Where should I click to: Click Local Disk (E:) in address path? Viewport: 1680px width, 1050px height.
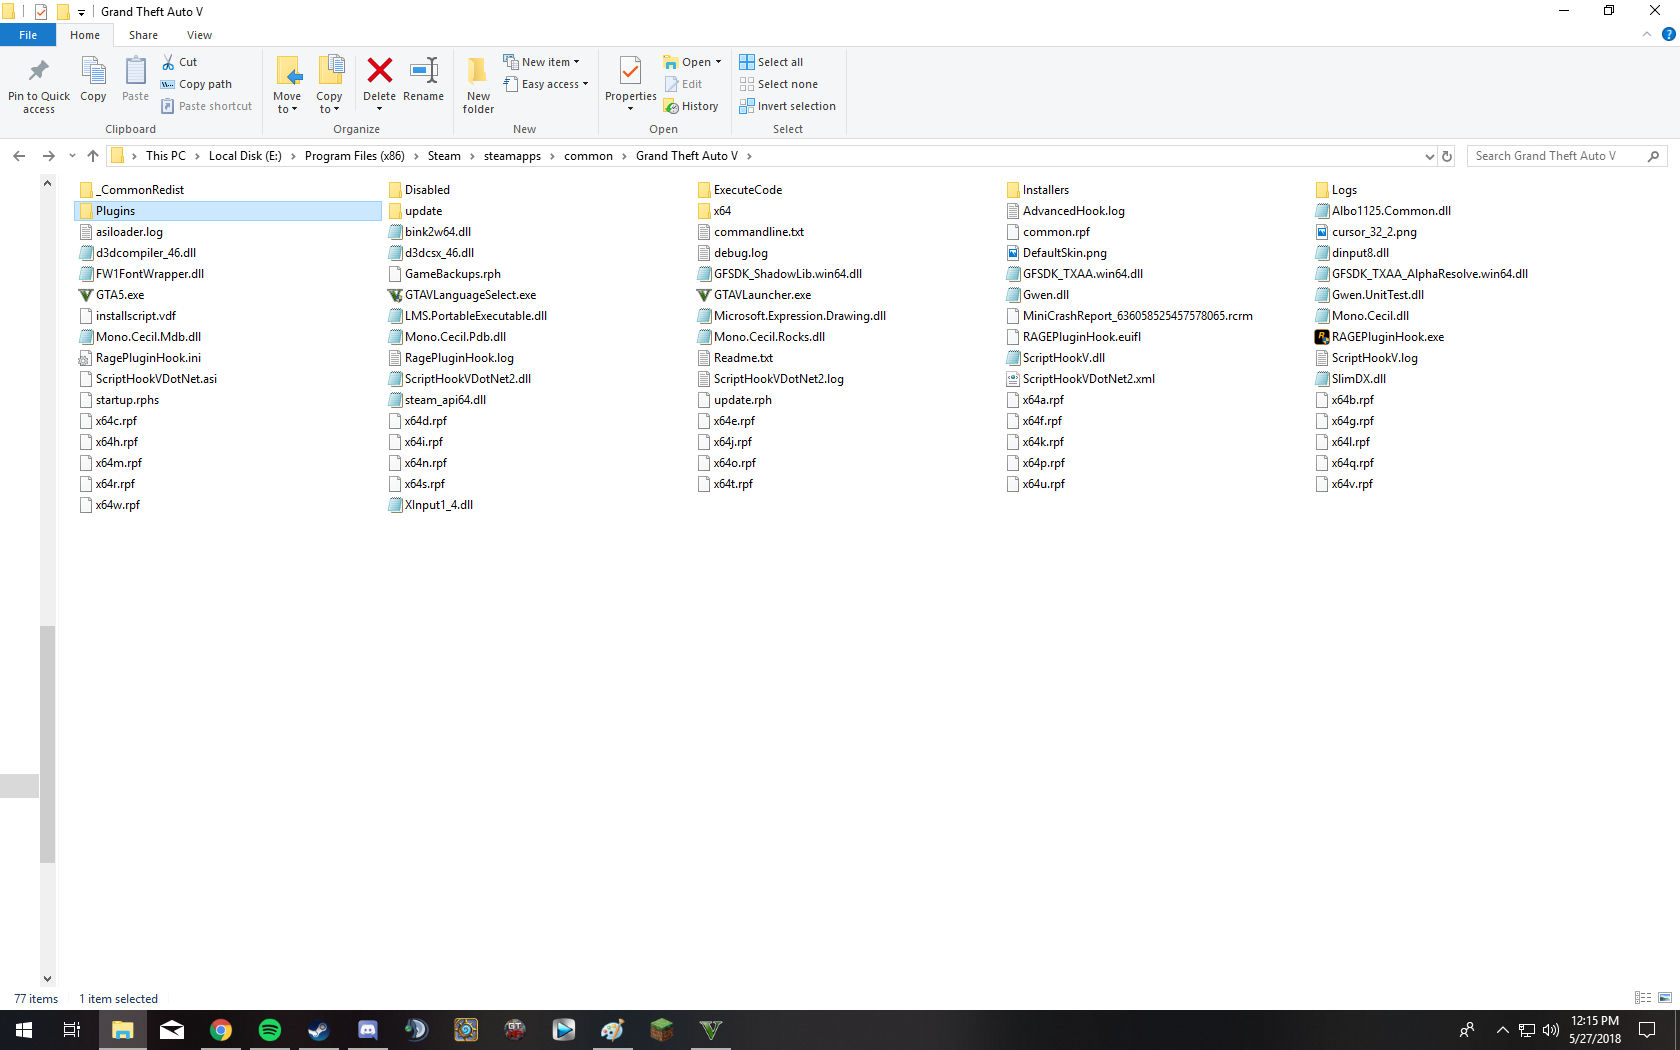click(x=245, y=156)
